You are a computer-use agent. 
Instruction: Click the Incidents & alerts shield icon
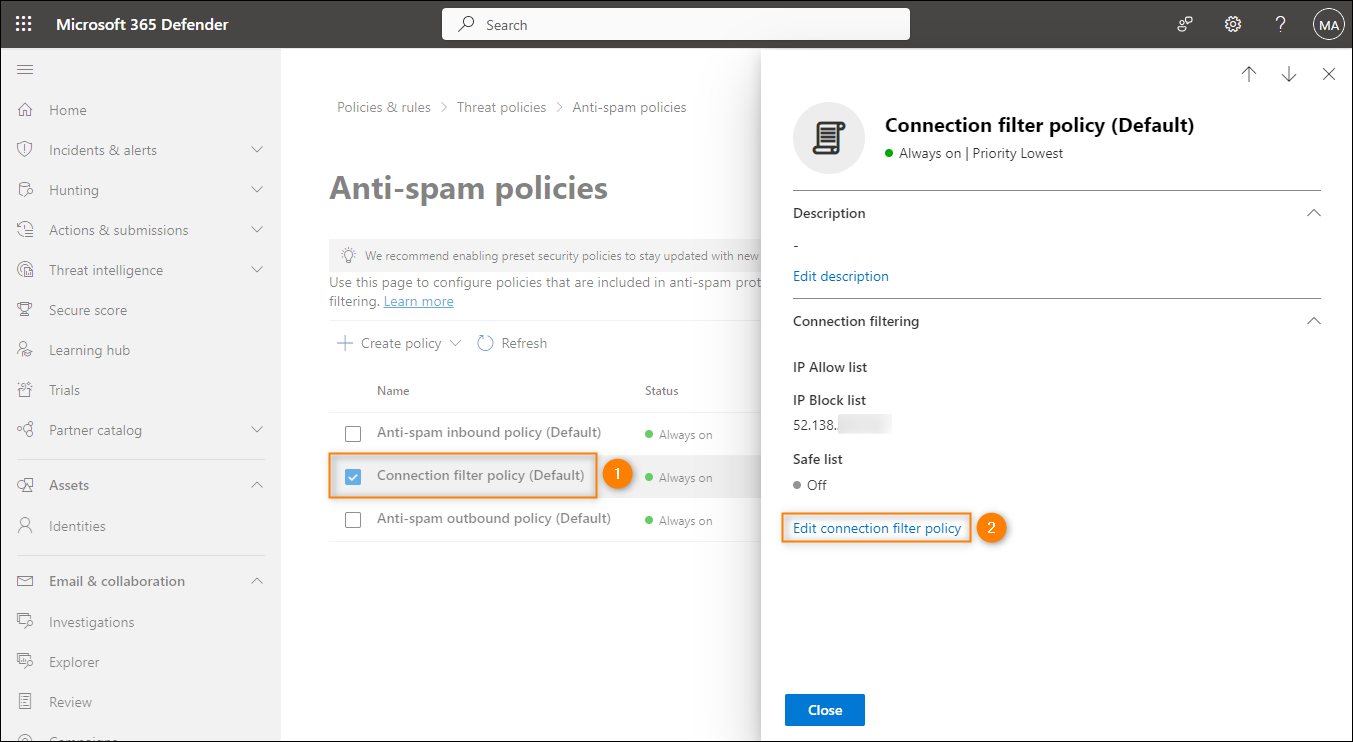point(26,150)
